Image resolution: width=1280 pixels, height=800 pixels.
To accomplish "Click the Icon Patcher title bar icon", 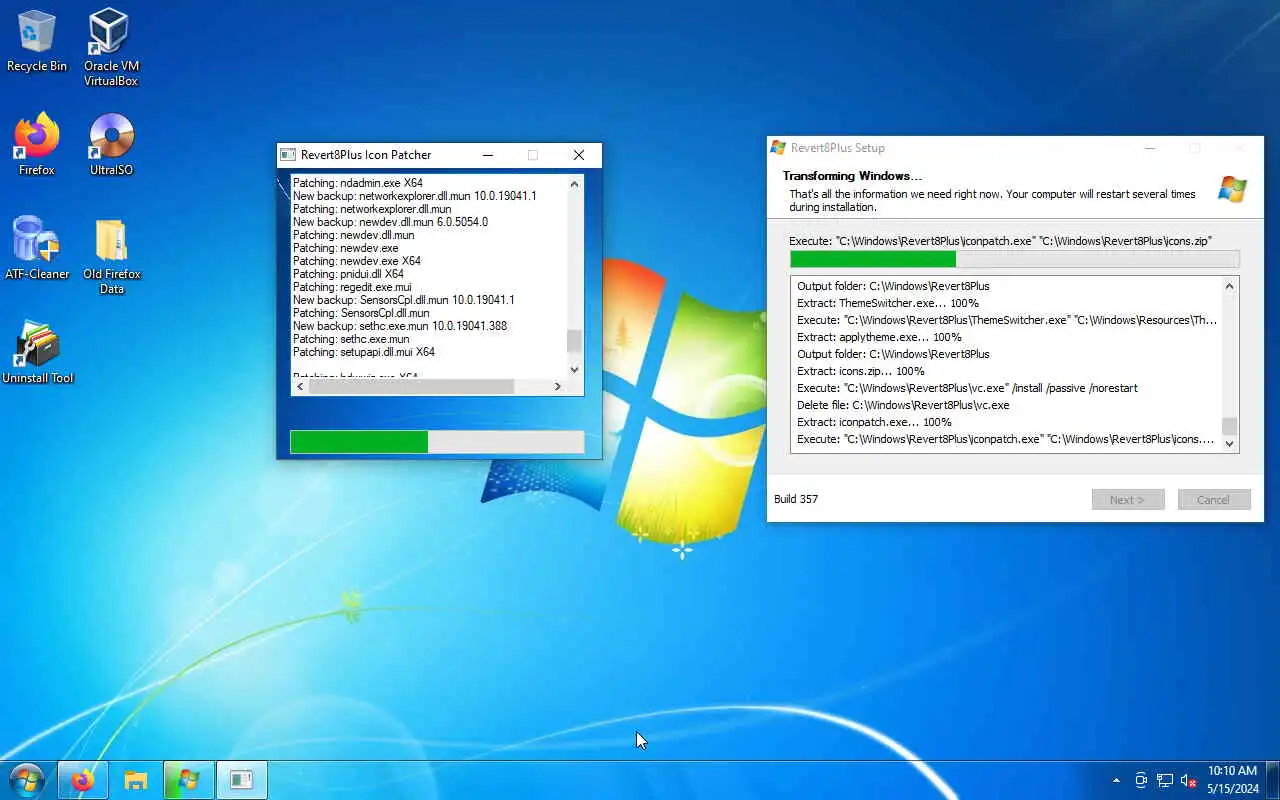I will 288,155.
